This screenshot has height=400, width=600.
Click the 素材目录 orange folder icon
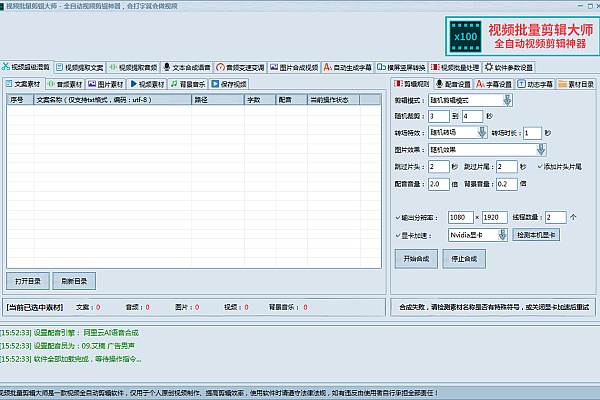[x=562, y=84]
